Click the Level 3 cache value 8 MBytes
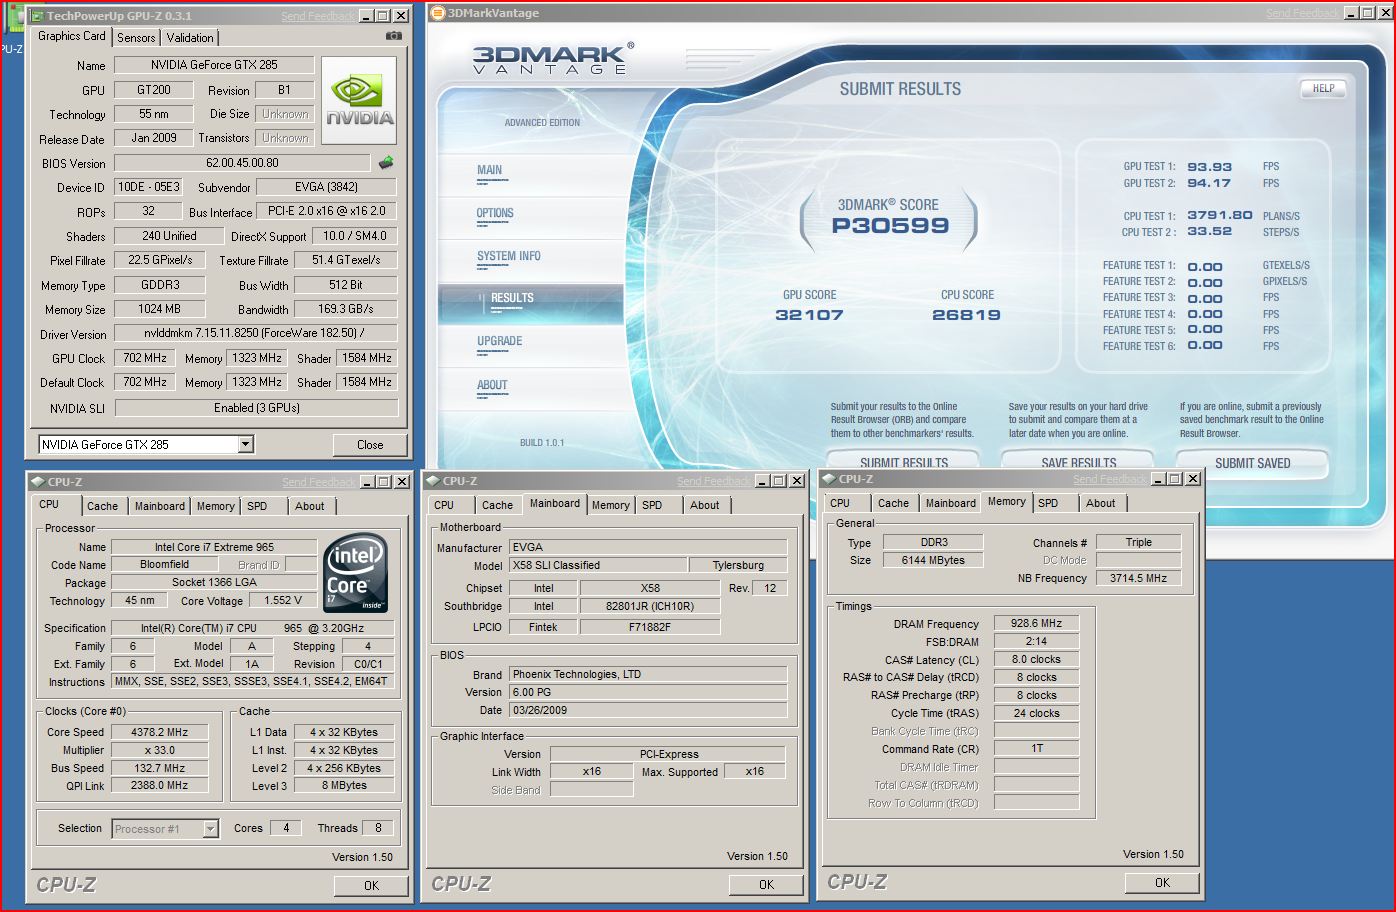Viewport: 1396px width, 912px height. (343, 785)
